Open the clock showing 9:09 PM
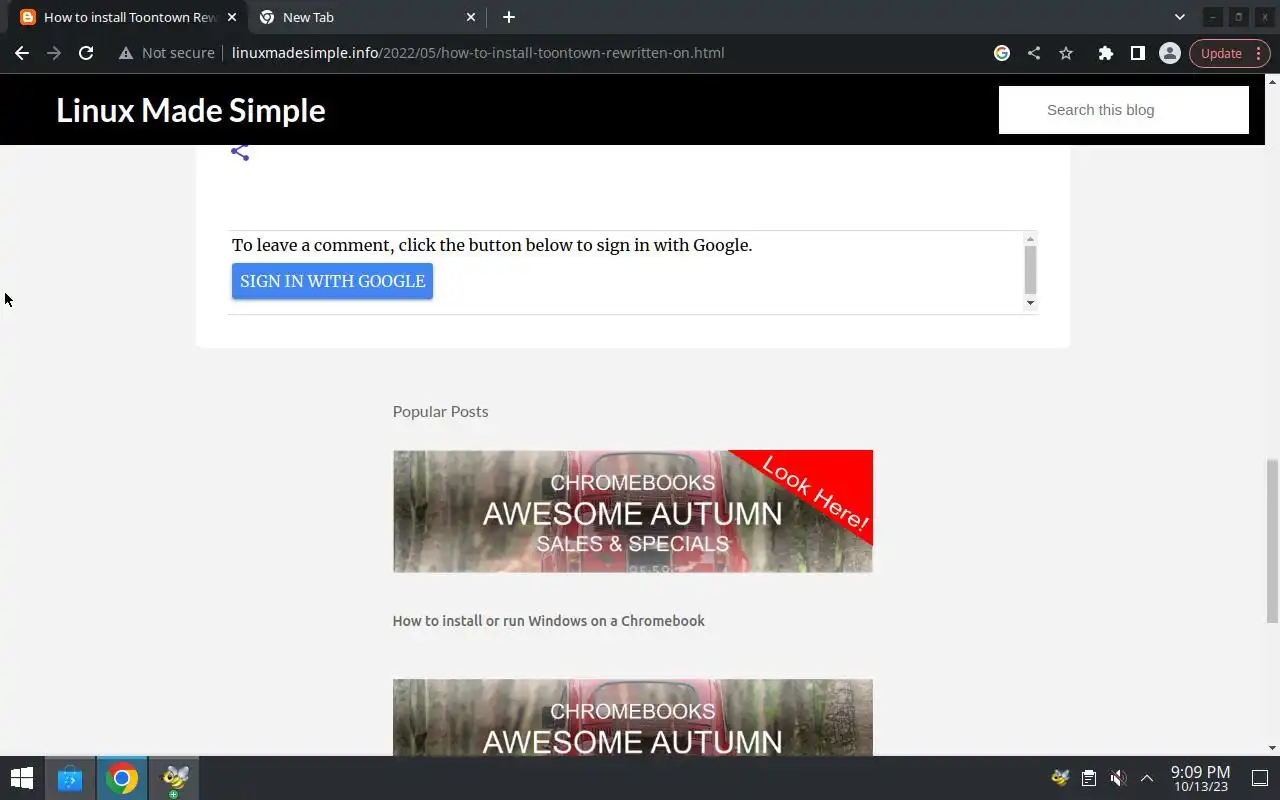1280x800 pixels. pos(1200,778)
